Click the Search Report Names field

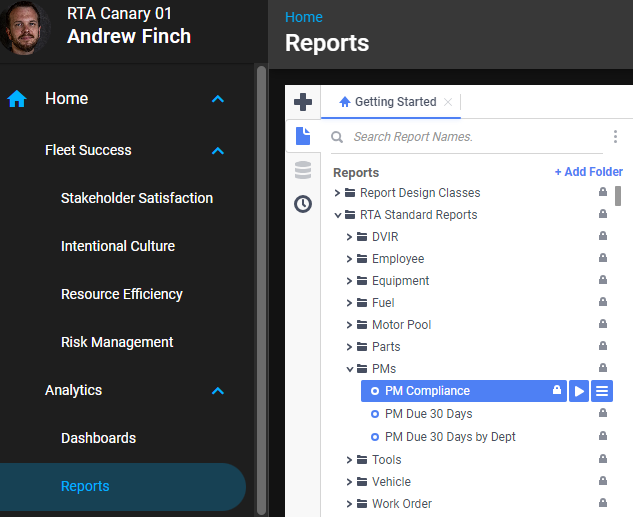coord(470,137)
